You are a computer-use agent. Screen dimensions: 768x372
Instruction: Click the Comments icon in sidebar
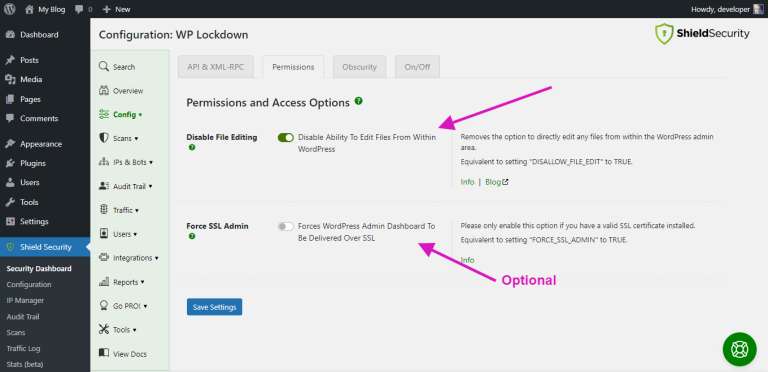click(x=10, y=118)
